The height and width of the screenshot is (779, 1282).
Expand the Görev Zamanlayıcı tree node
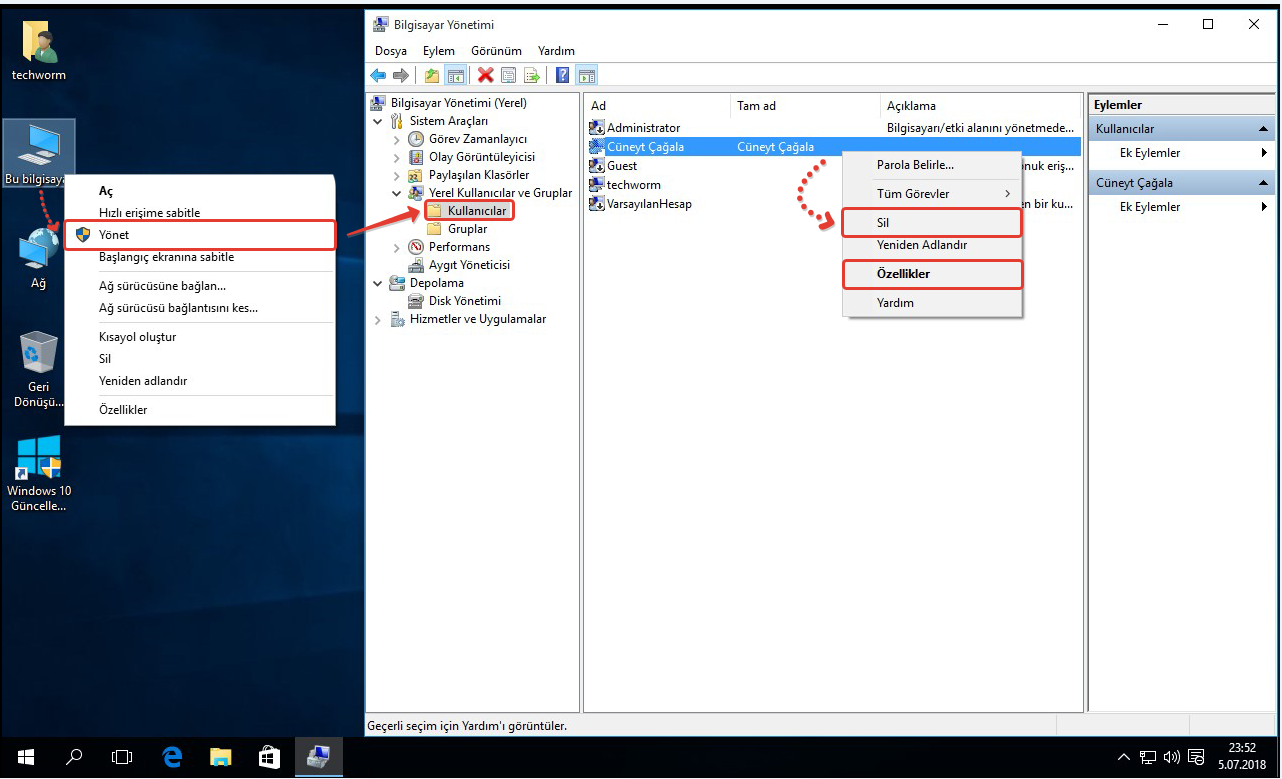(397, 139)
